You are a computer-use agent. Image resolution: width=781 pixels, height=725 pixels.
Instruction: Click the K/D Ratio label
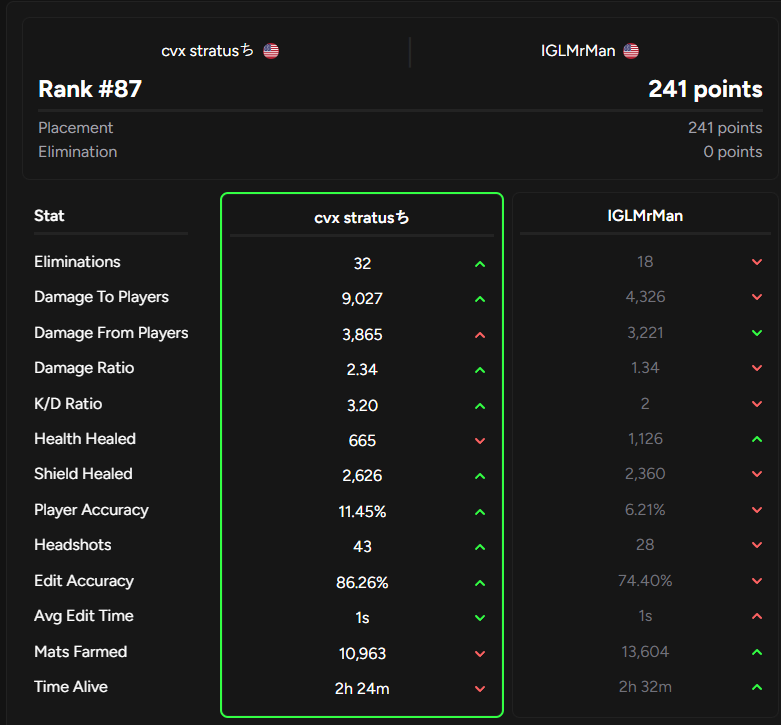pyautogui.click(x=68, y=404)
